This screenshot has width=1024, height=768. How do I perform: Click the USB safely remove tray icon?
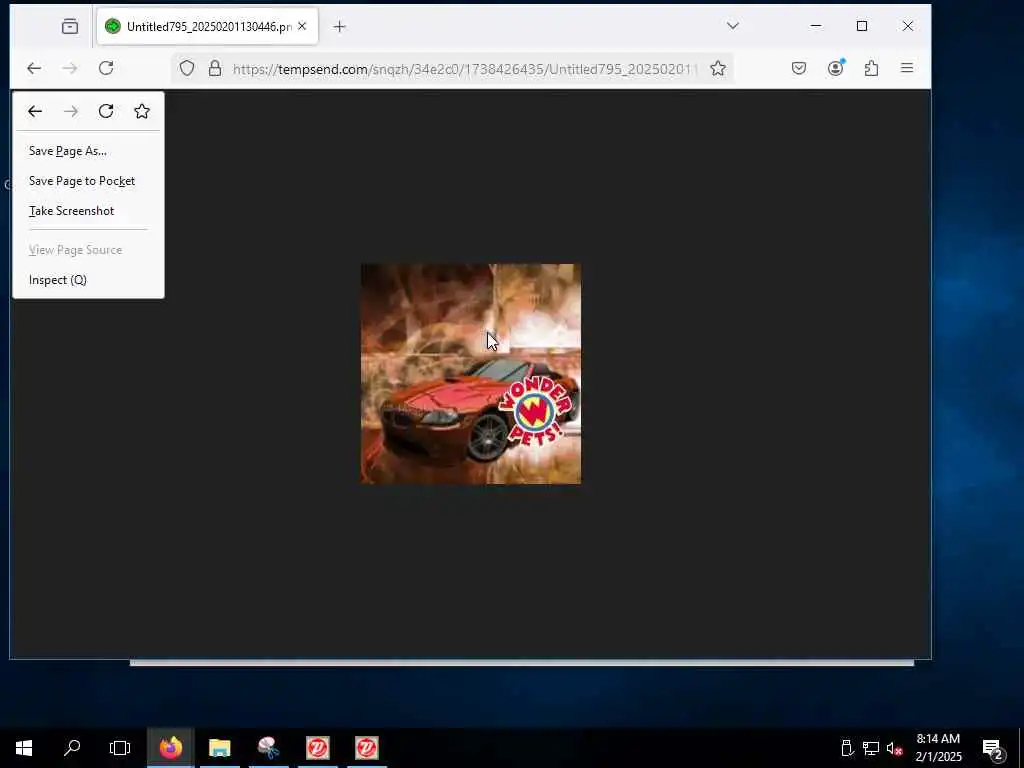click(847, 748)
